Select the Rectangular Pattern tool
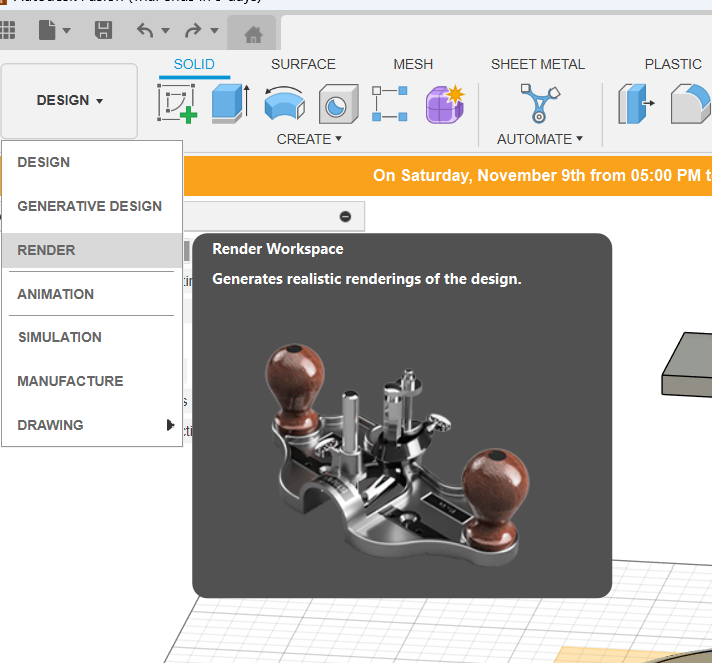 coord(390,104)
